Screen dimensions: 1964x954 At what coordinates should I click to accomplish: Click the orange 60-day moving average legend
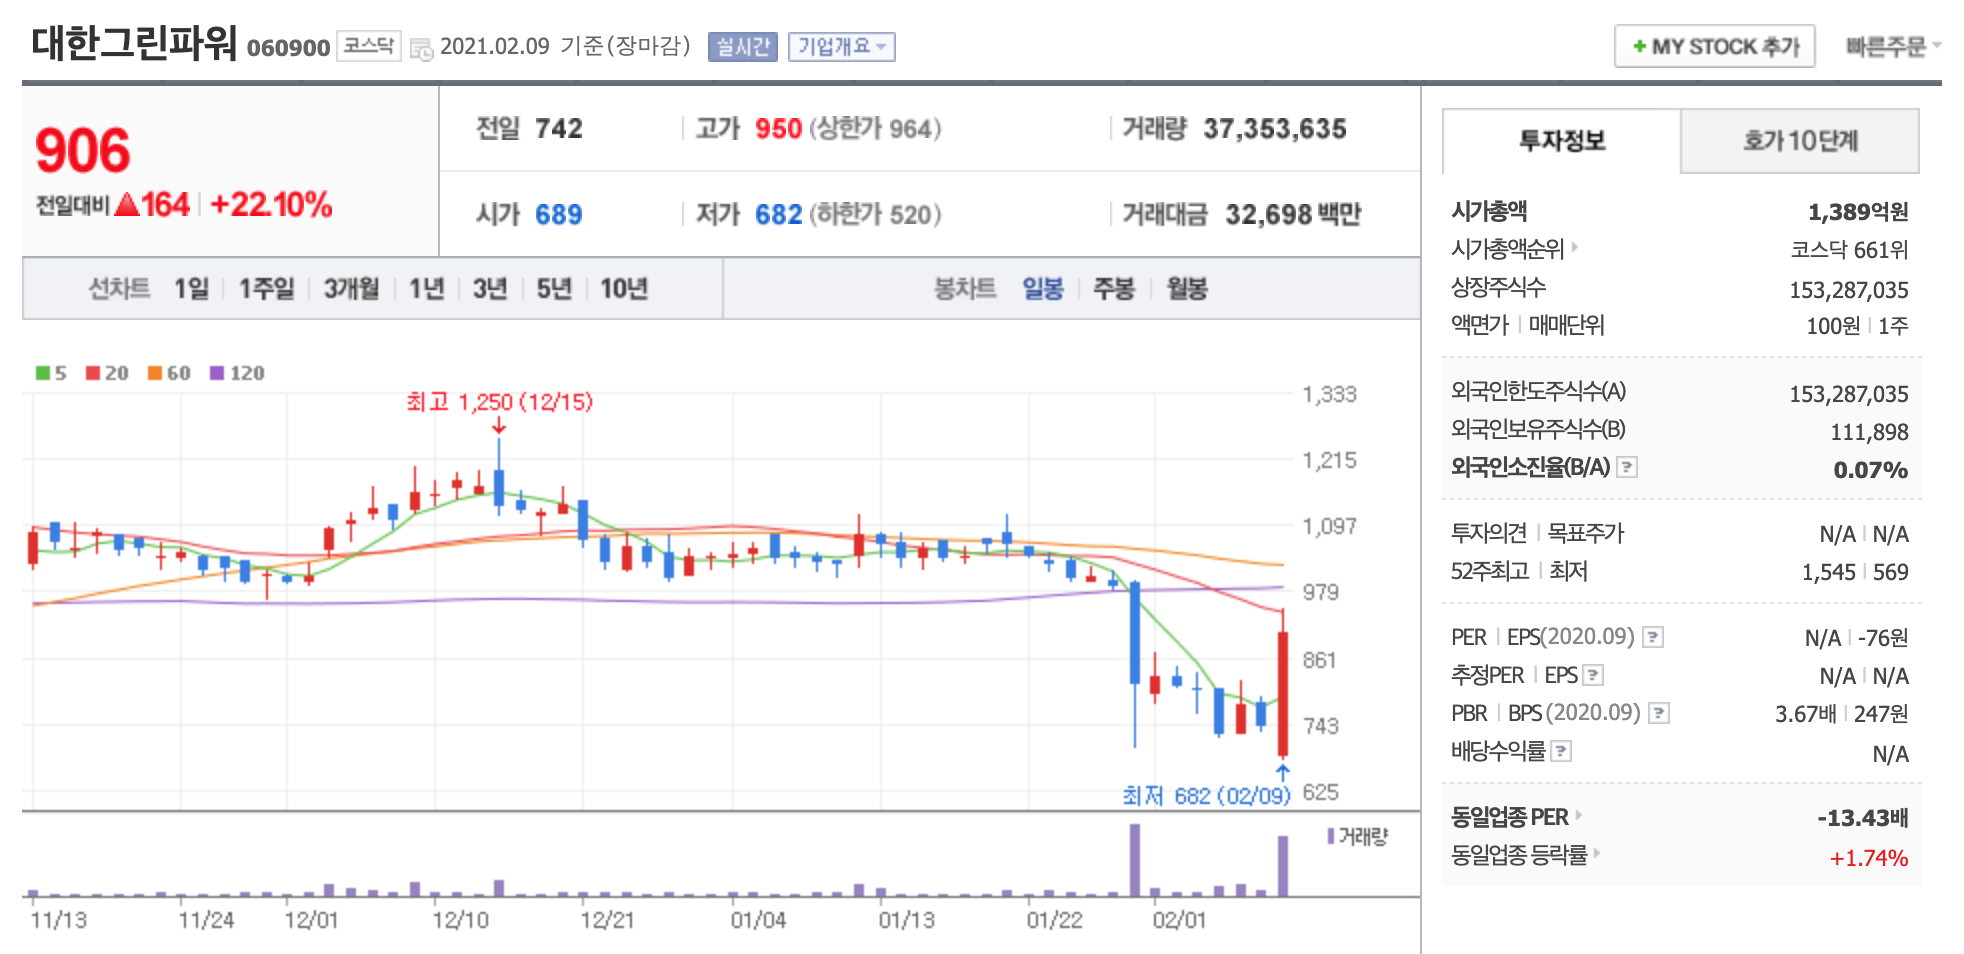(x=169, y=373)
